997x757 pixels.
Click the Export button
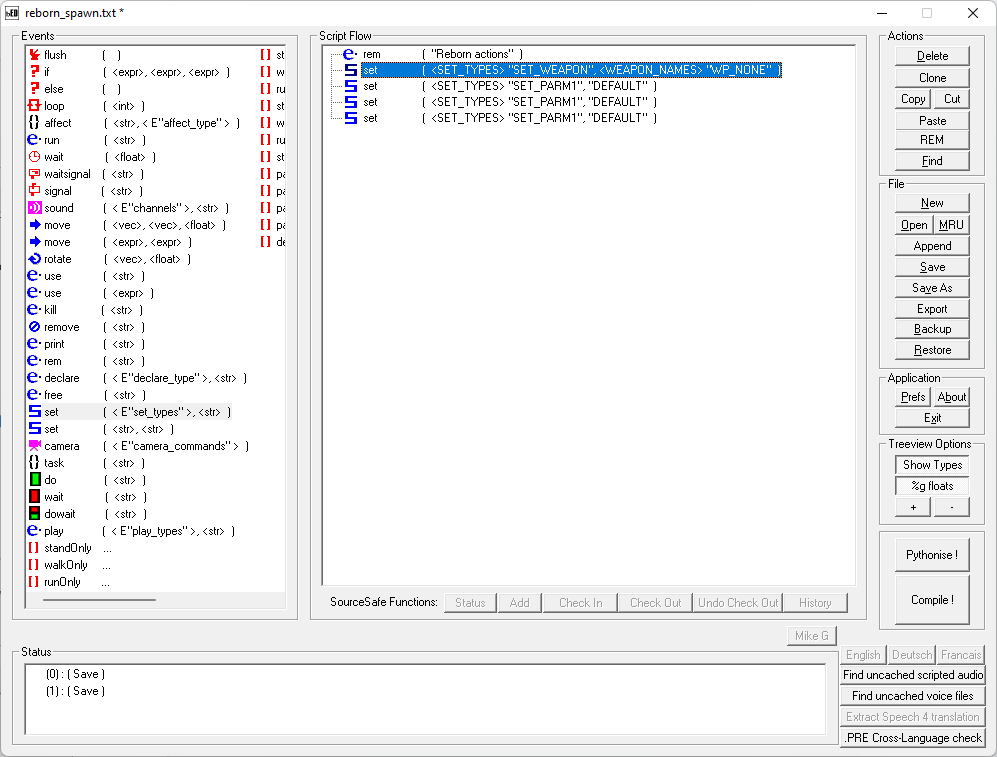point(932,309)
